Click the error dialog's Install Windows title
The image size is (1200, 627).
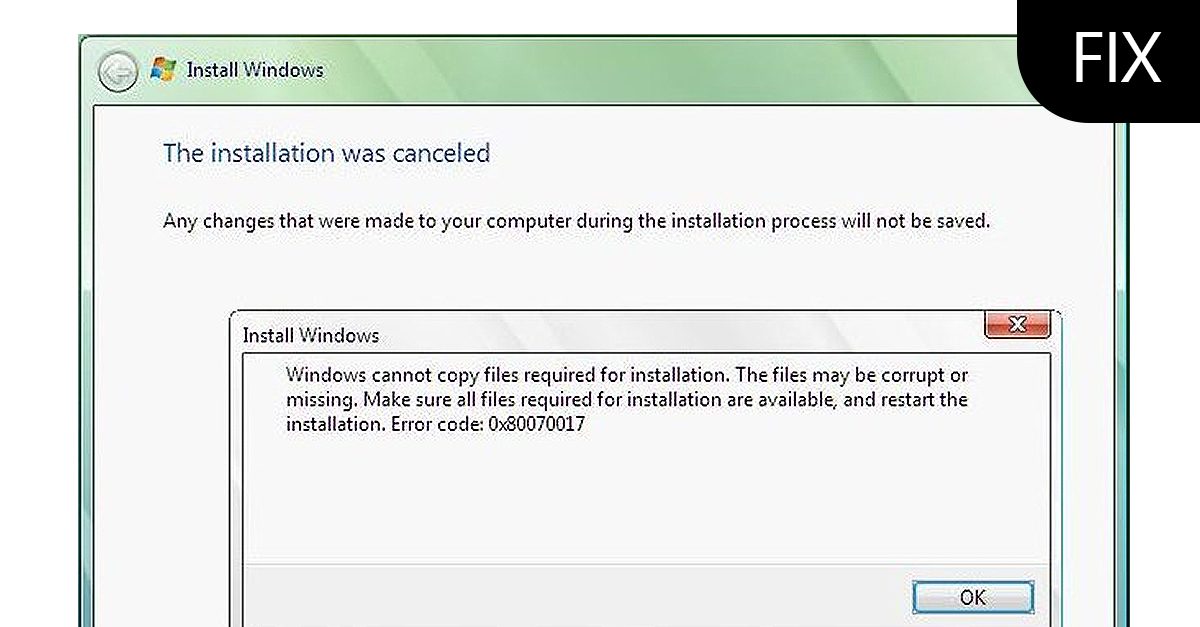click(311, 335)
